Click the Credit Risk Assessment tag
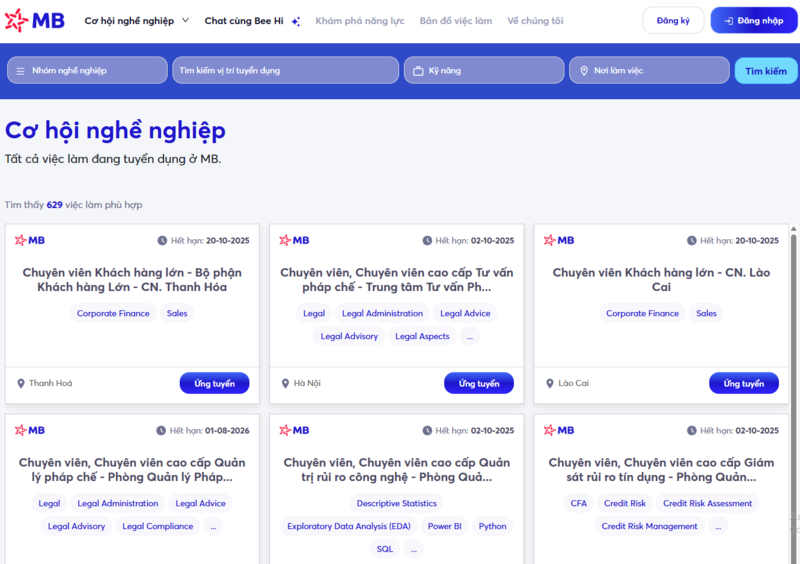This screenshot has width=800, height=564. (x=707, y=503)
